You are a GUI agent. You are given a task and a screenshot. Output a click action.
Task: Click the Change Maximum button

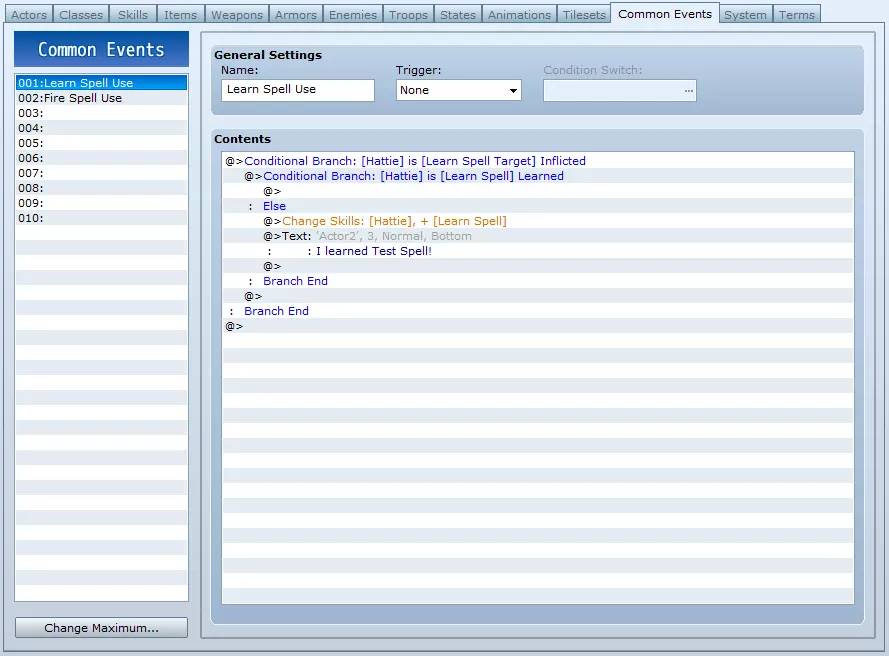coord(101,628)
